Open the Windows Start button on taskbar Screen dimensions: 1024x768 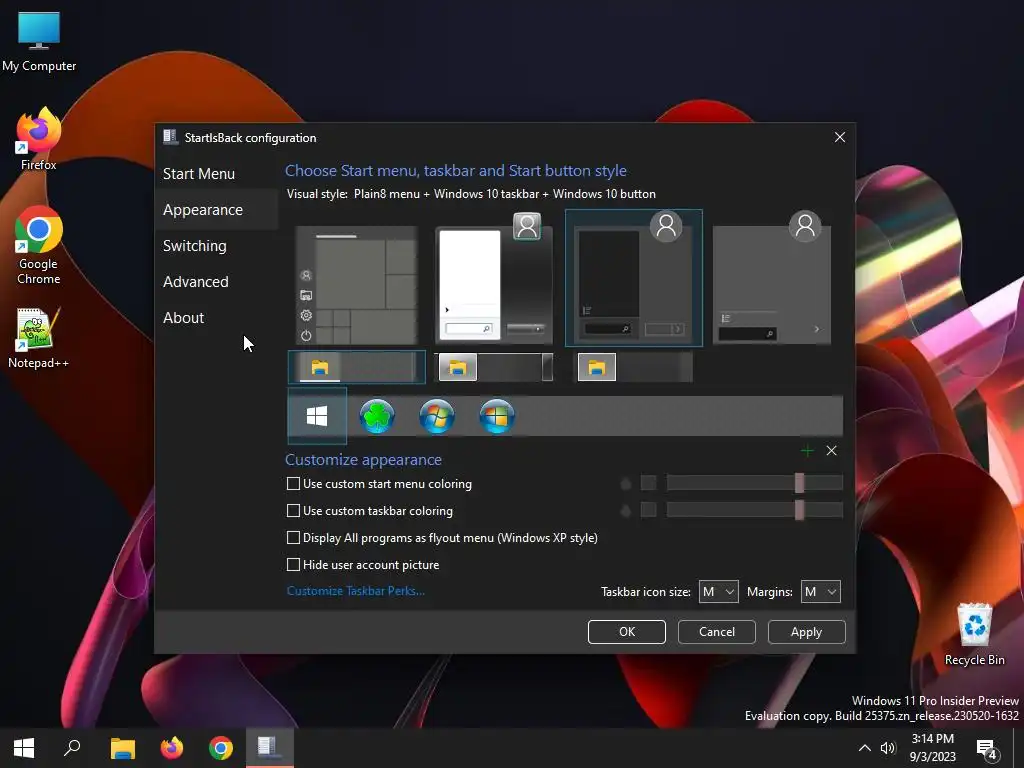[x=24, y=748]
